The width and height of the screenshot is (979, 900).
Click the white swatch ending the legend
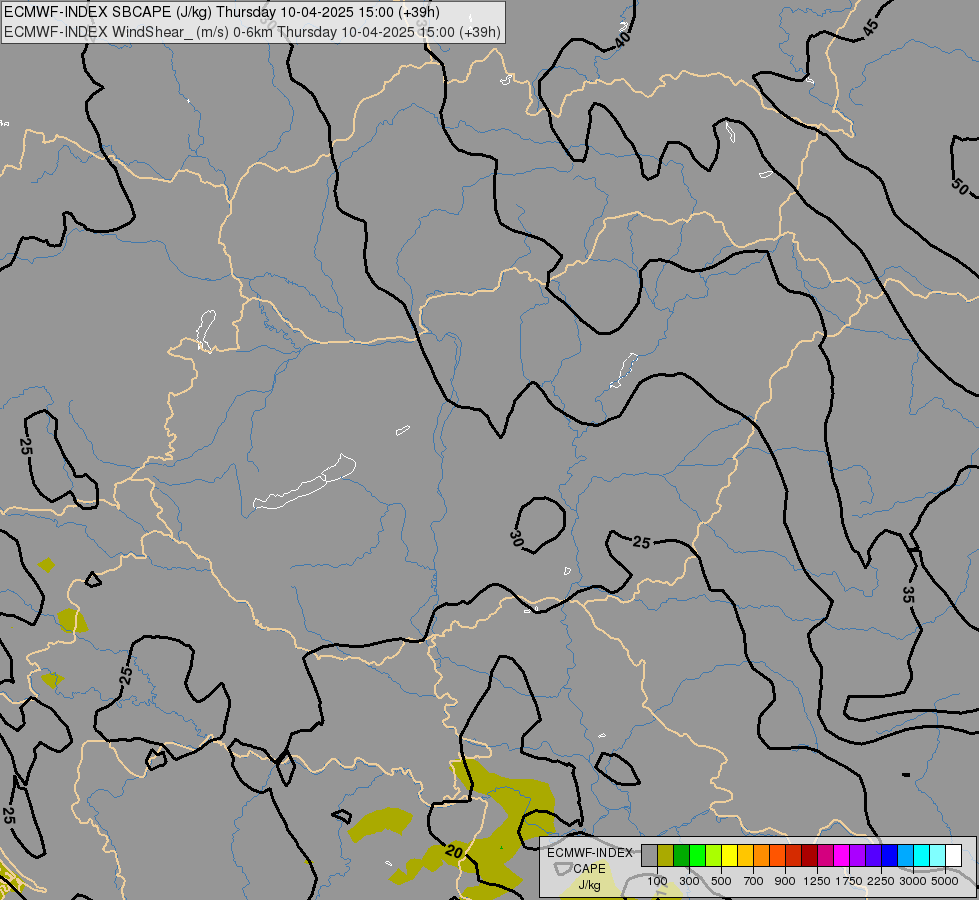point(954,856)
